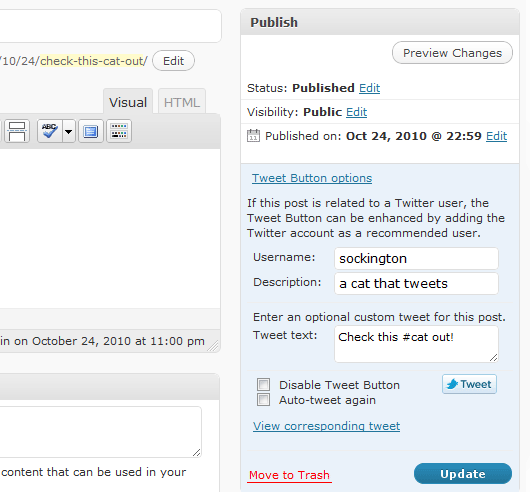This screenshot has width=530, height=492.
Task: Open the Tweet Button options link
Action: (x=312, y=178)
